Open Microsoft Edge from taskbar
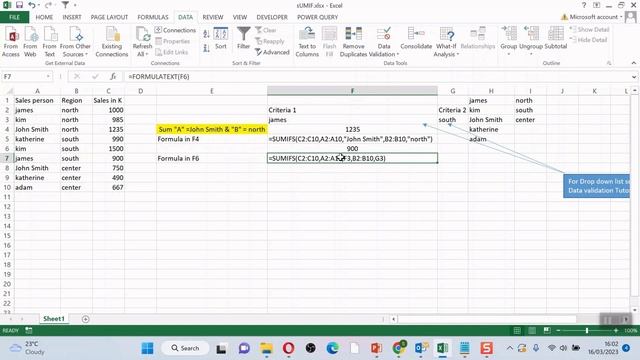The height and width of the screenshot is (360, 640). pyautogui.click(x=332, y=348)
